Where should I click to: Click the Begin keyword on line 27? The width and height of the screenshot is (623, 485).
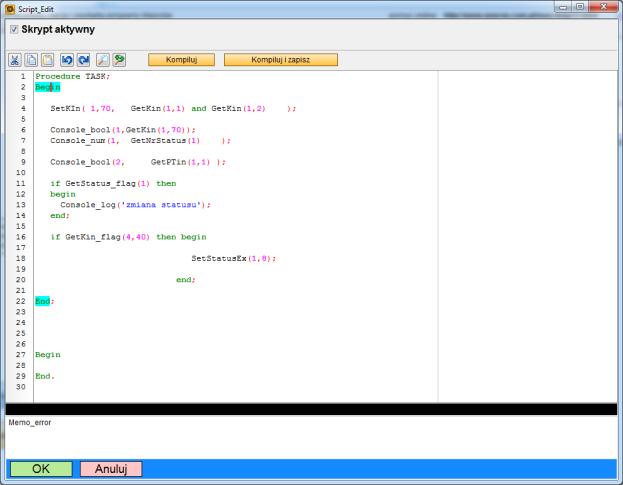(x=48, y=355)
